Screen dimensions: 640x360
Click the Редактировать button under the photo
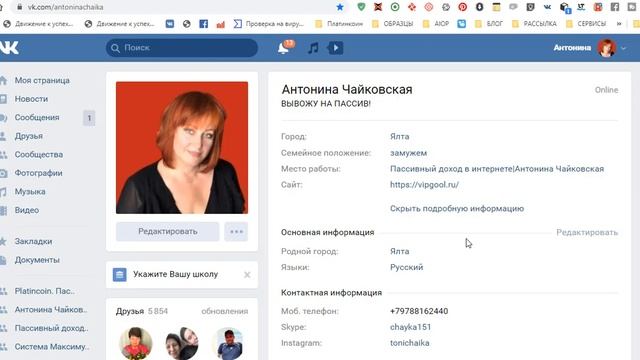click(x=167, y=231)
